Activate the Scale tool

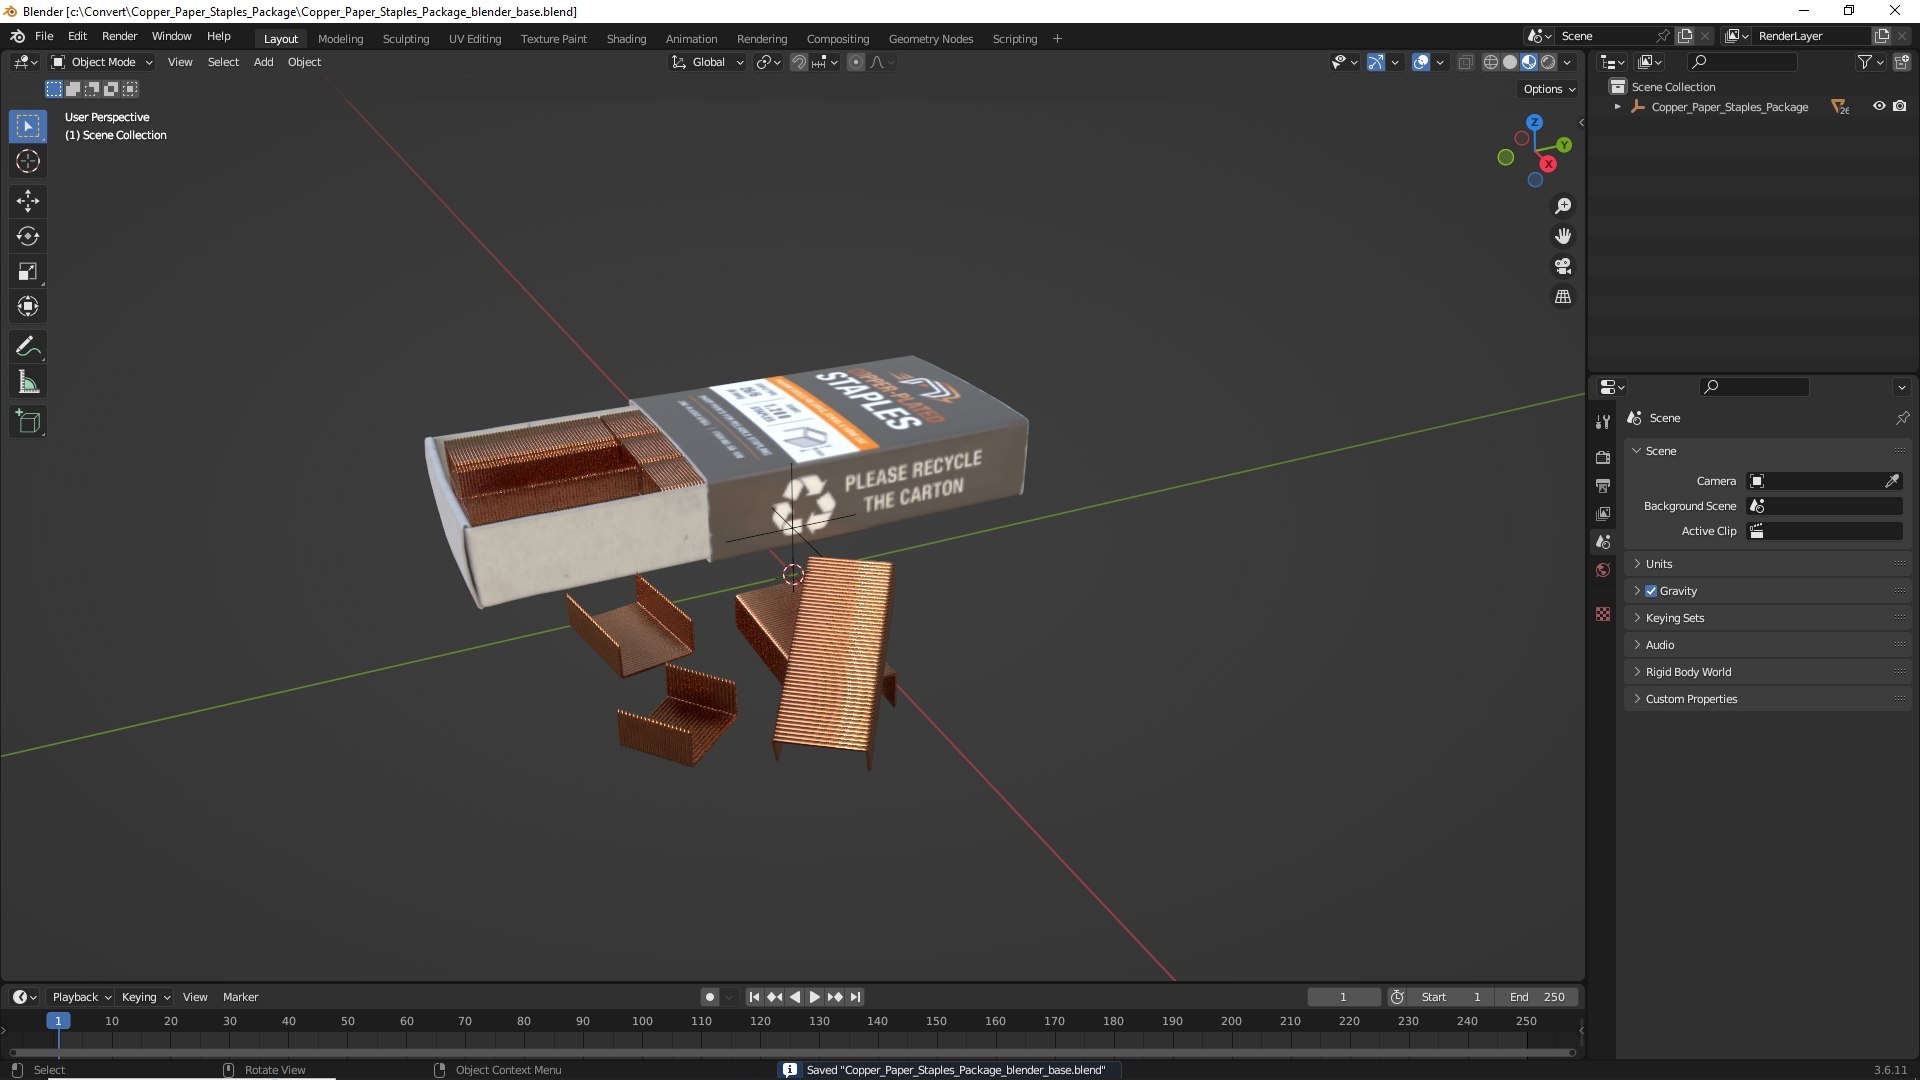pyautogui.click(x=27, y=271)
